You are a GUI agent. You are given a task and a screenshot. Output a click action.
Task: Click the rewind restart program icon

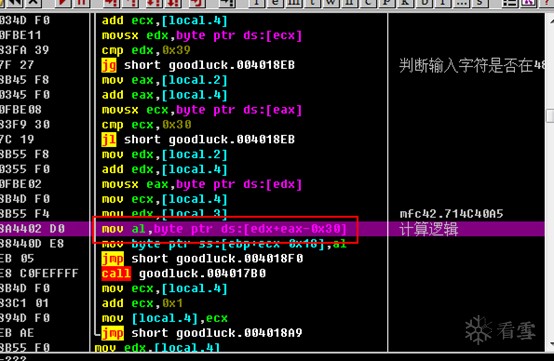pyautogui.click(x=13, y=3)
